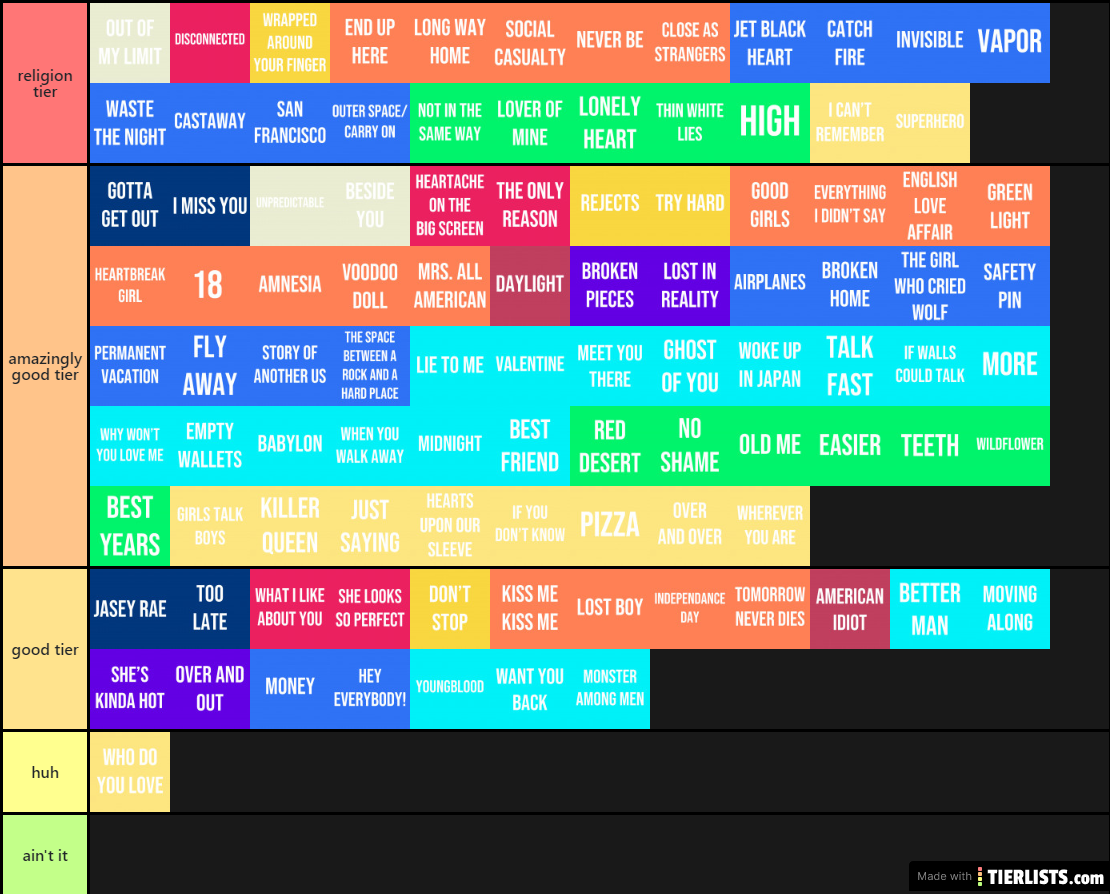Image resolution: width=1110 pixels, height=894 pixels.
Task: Click the 'huh' tier label
Action: (45, 772)
